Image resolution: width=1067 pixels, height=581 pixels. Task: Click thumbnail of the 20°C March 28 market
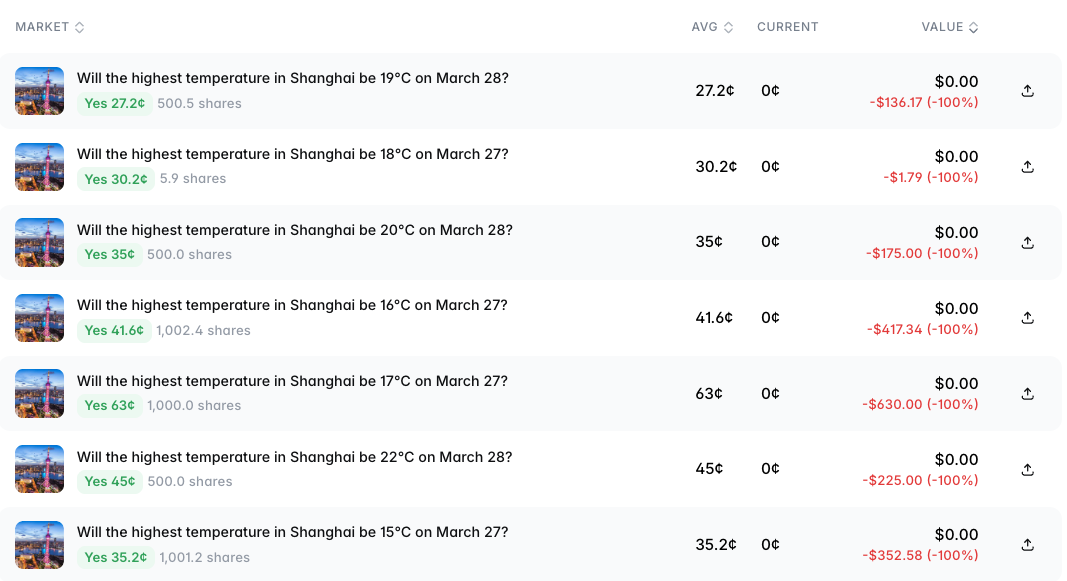[40, 243]
